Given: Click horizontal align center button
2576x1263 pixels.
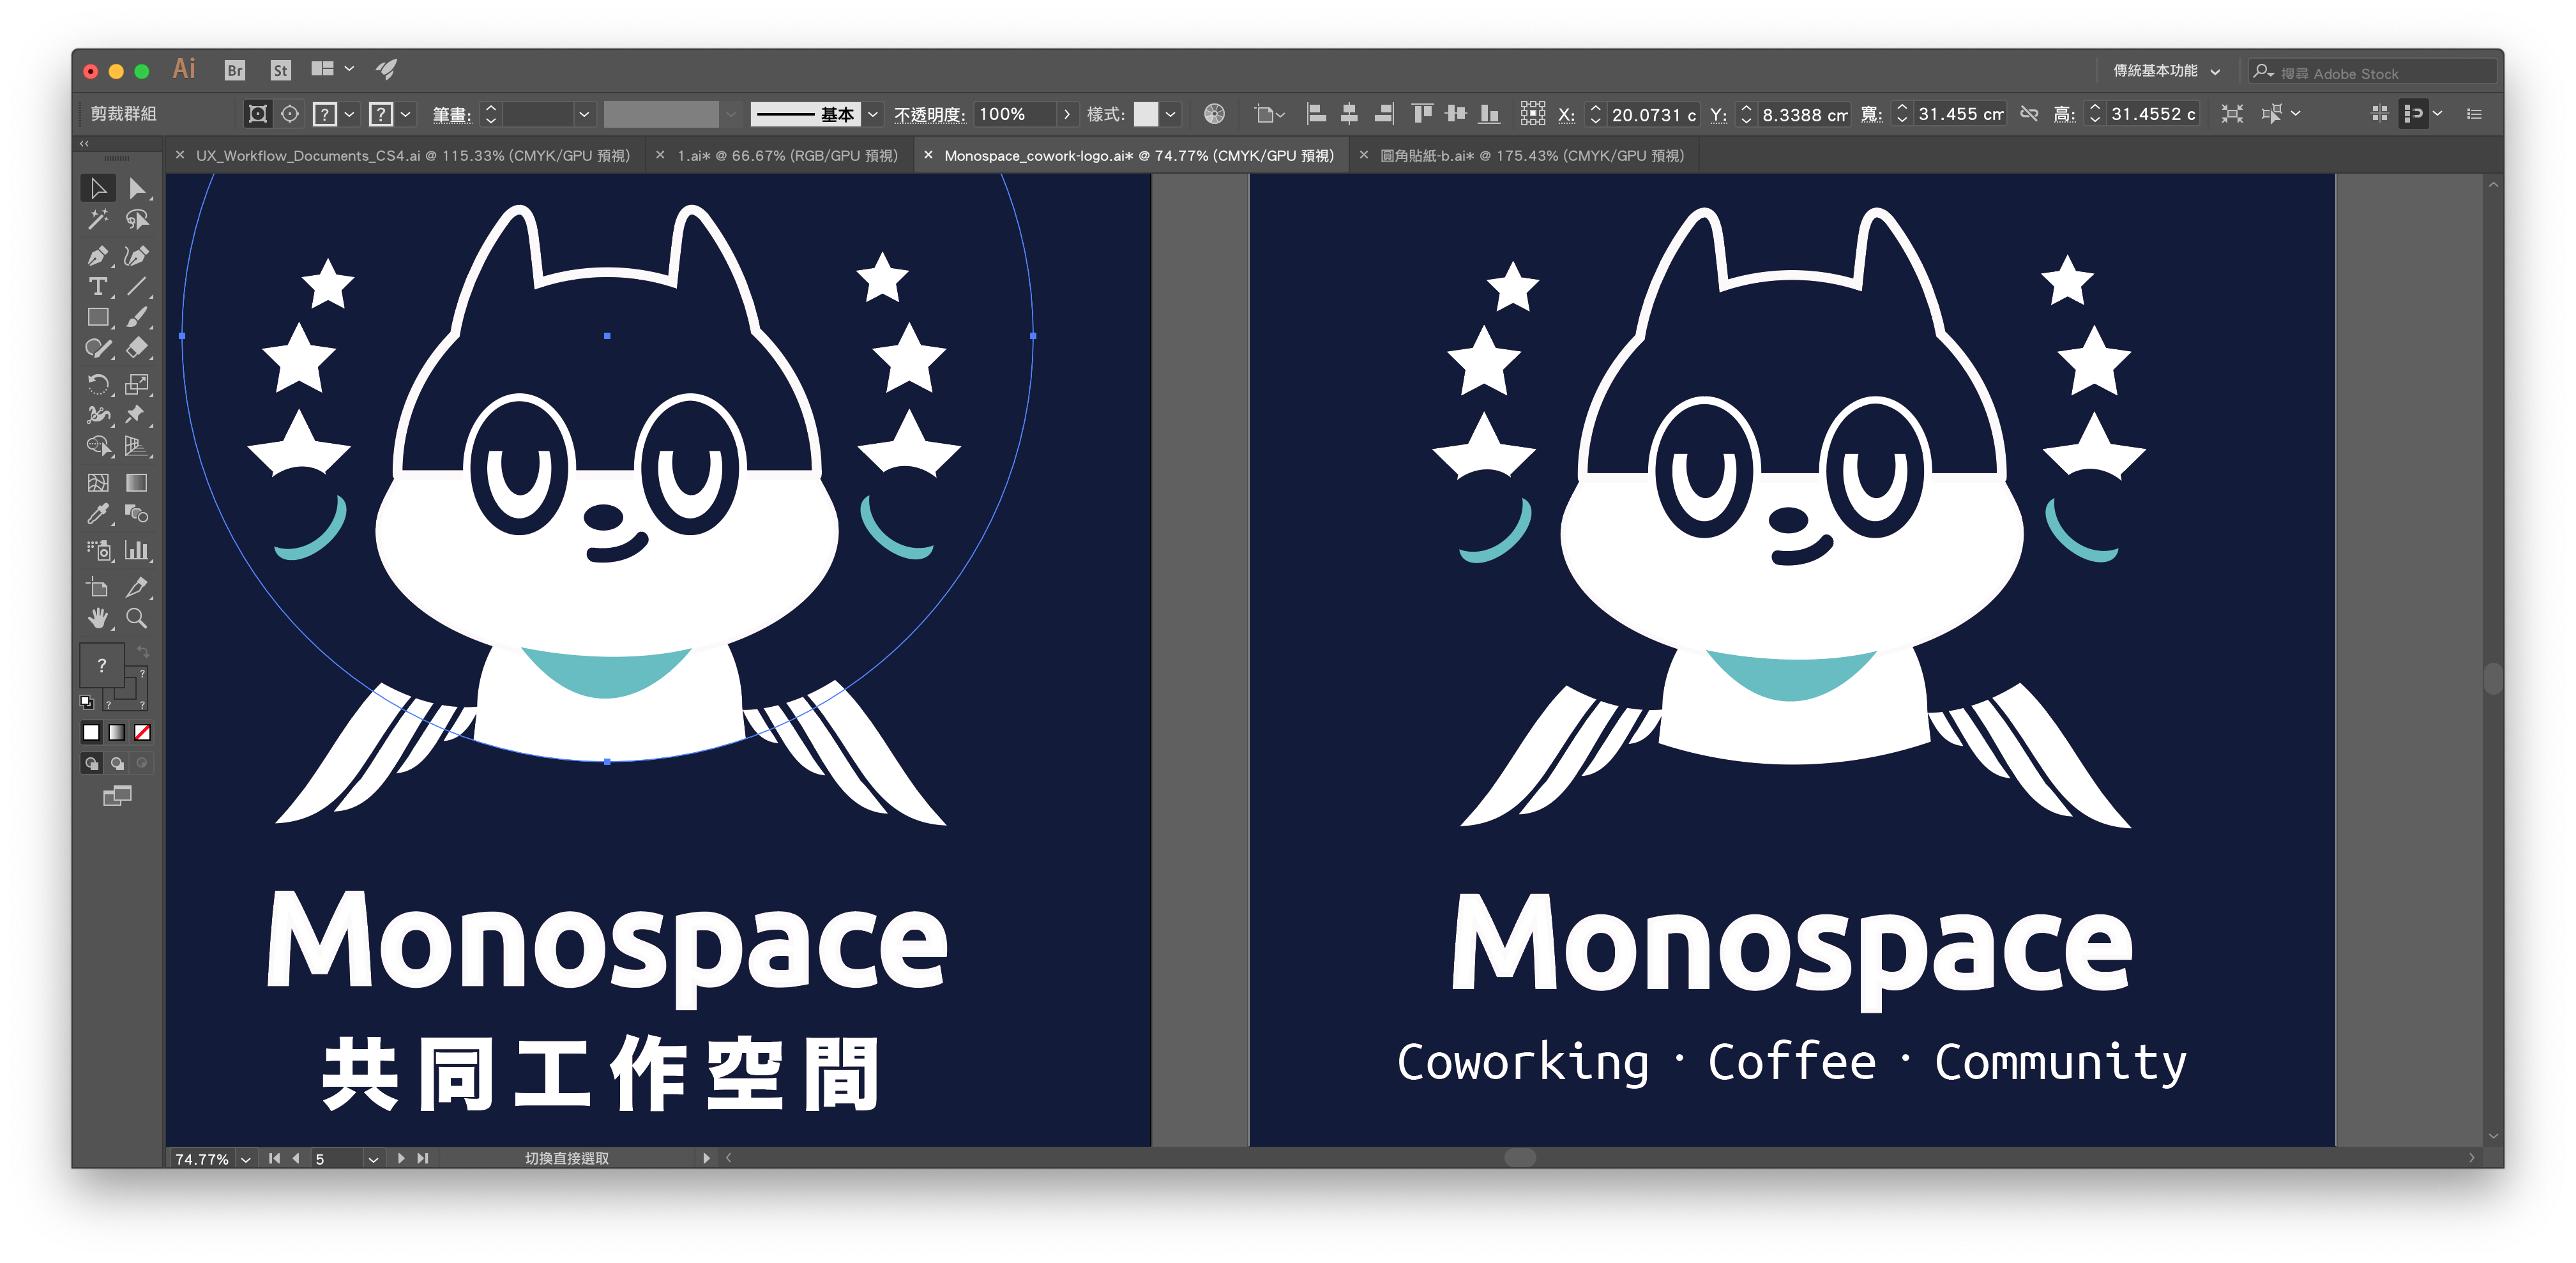Looking at the screenshot, I should [1349, 114].
